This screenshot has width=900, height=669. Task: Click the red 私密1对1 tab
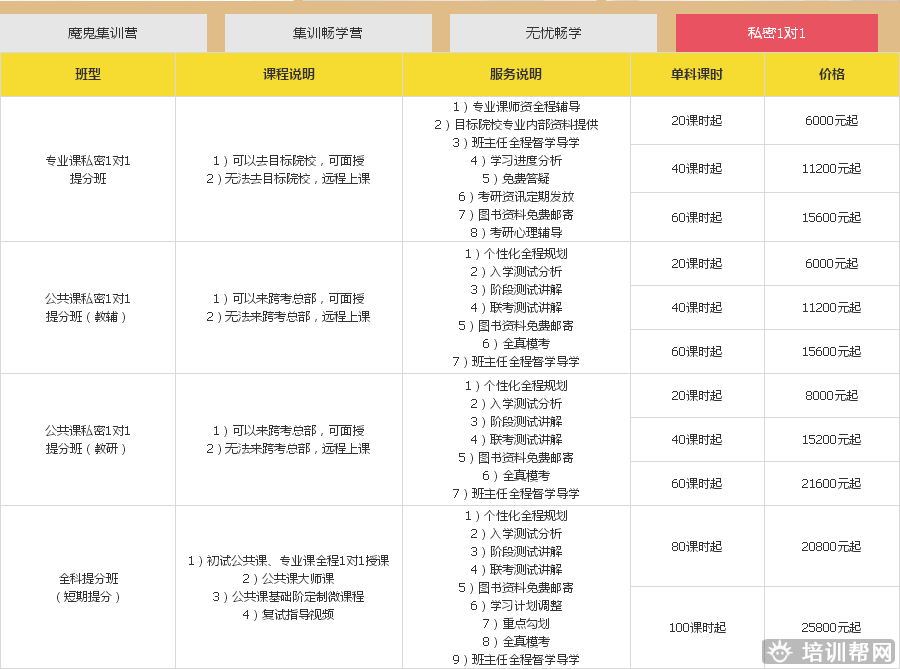(x=776, y=33)
